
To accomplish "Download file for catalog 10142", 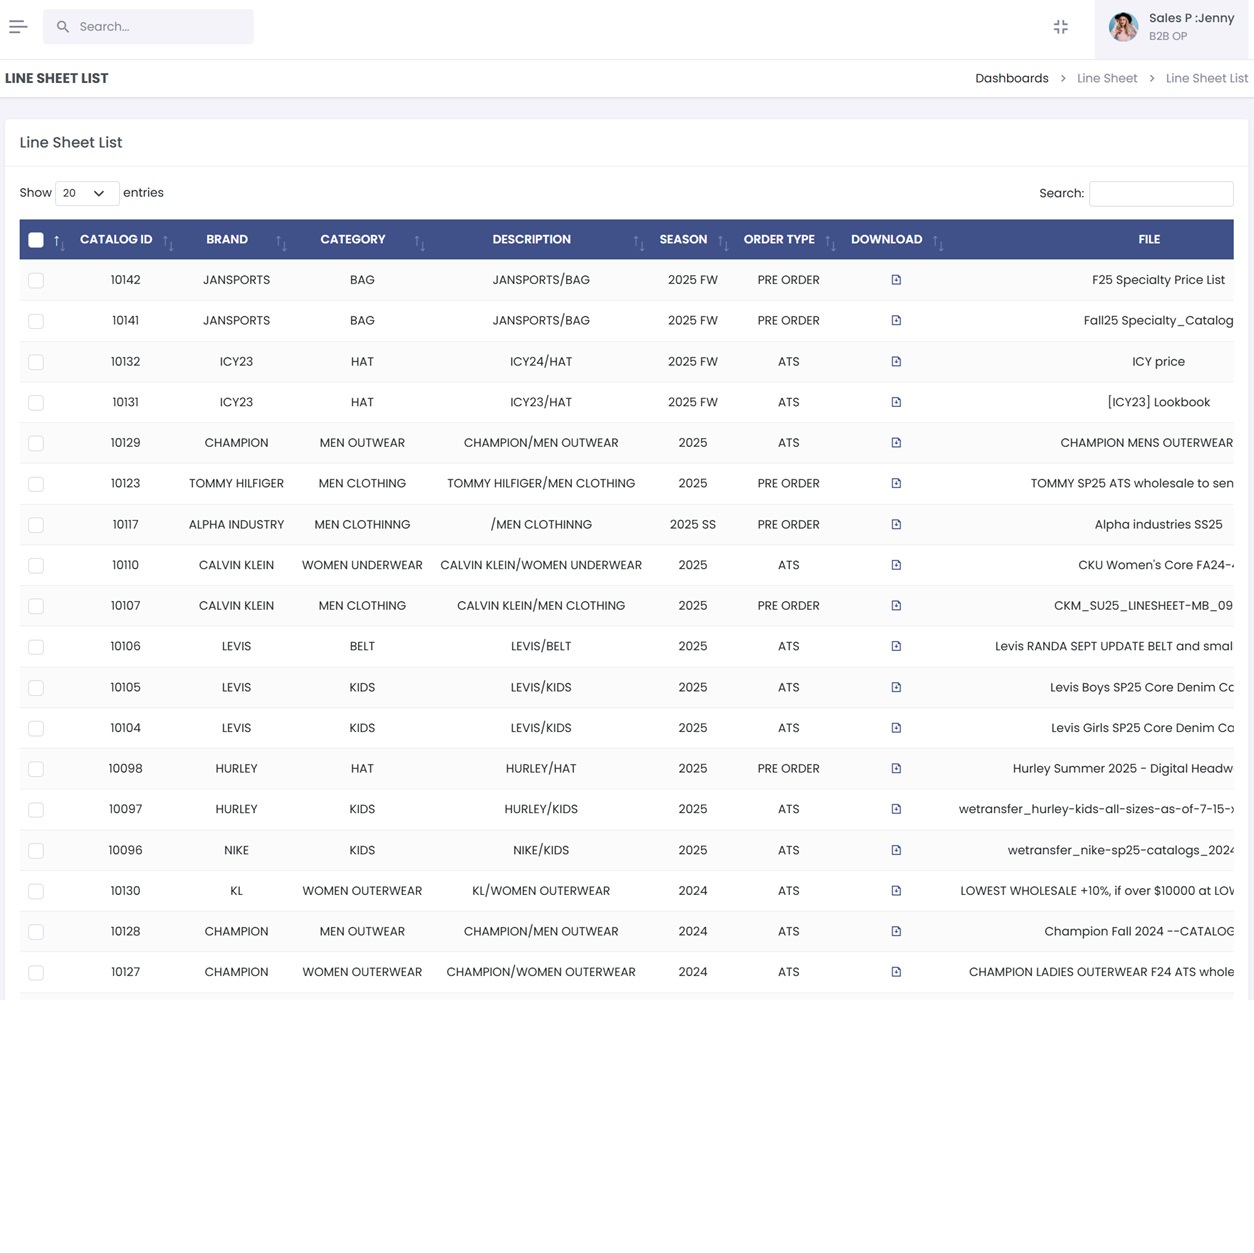I will pyautogui.click(x=896, y=280).
